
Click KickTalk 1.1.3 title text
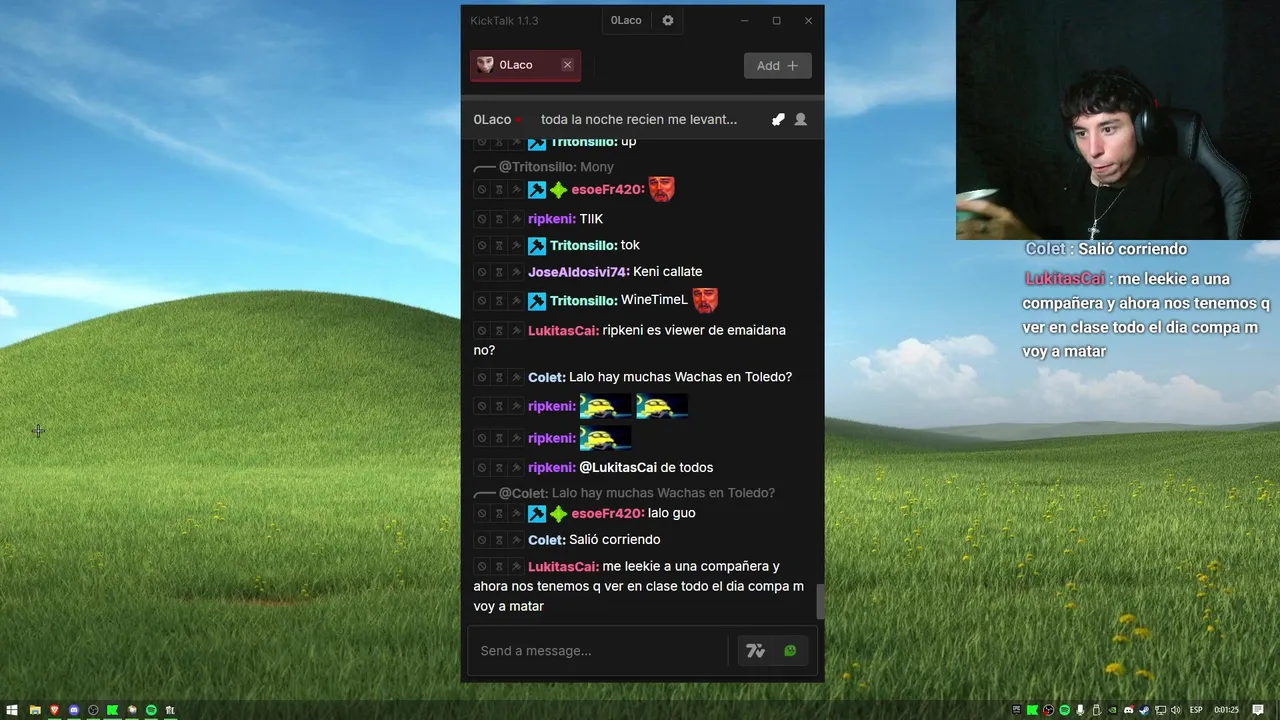coord(504,21)
